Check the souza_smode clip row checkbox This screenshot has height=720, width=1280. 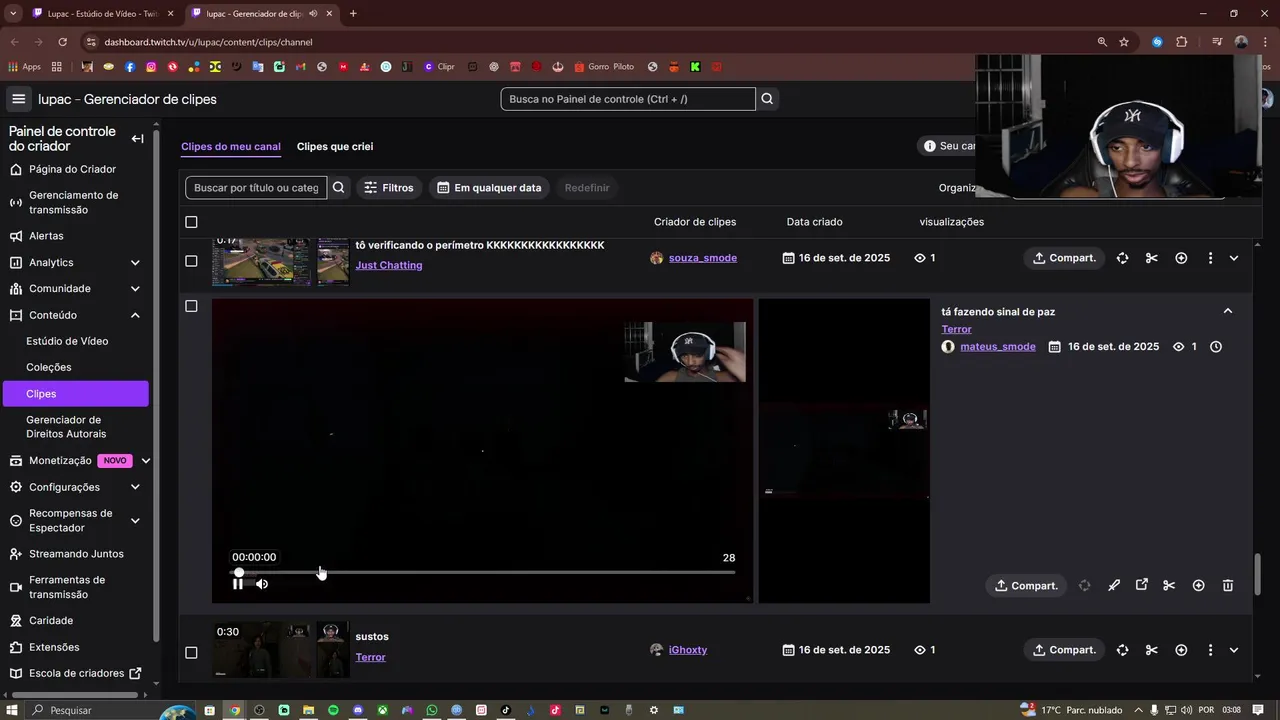click(x=191, y=261)
